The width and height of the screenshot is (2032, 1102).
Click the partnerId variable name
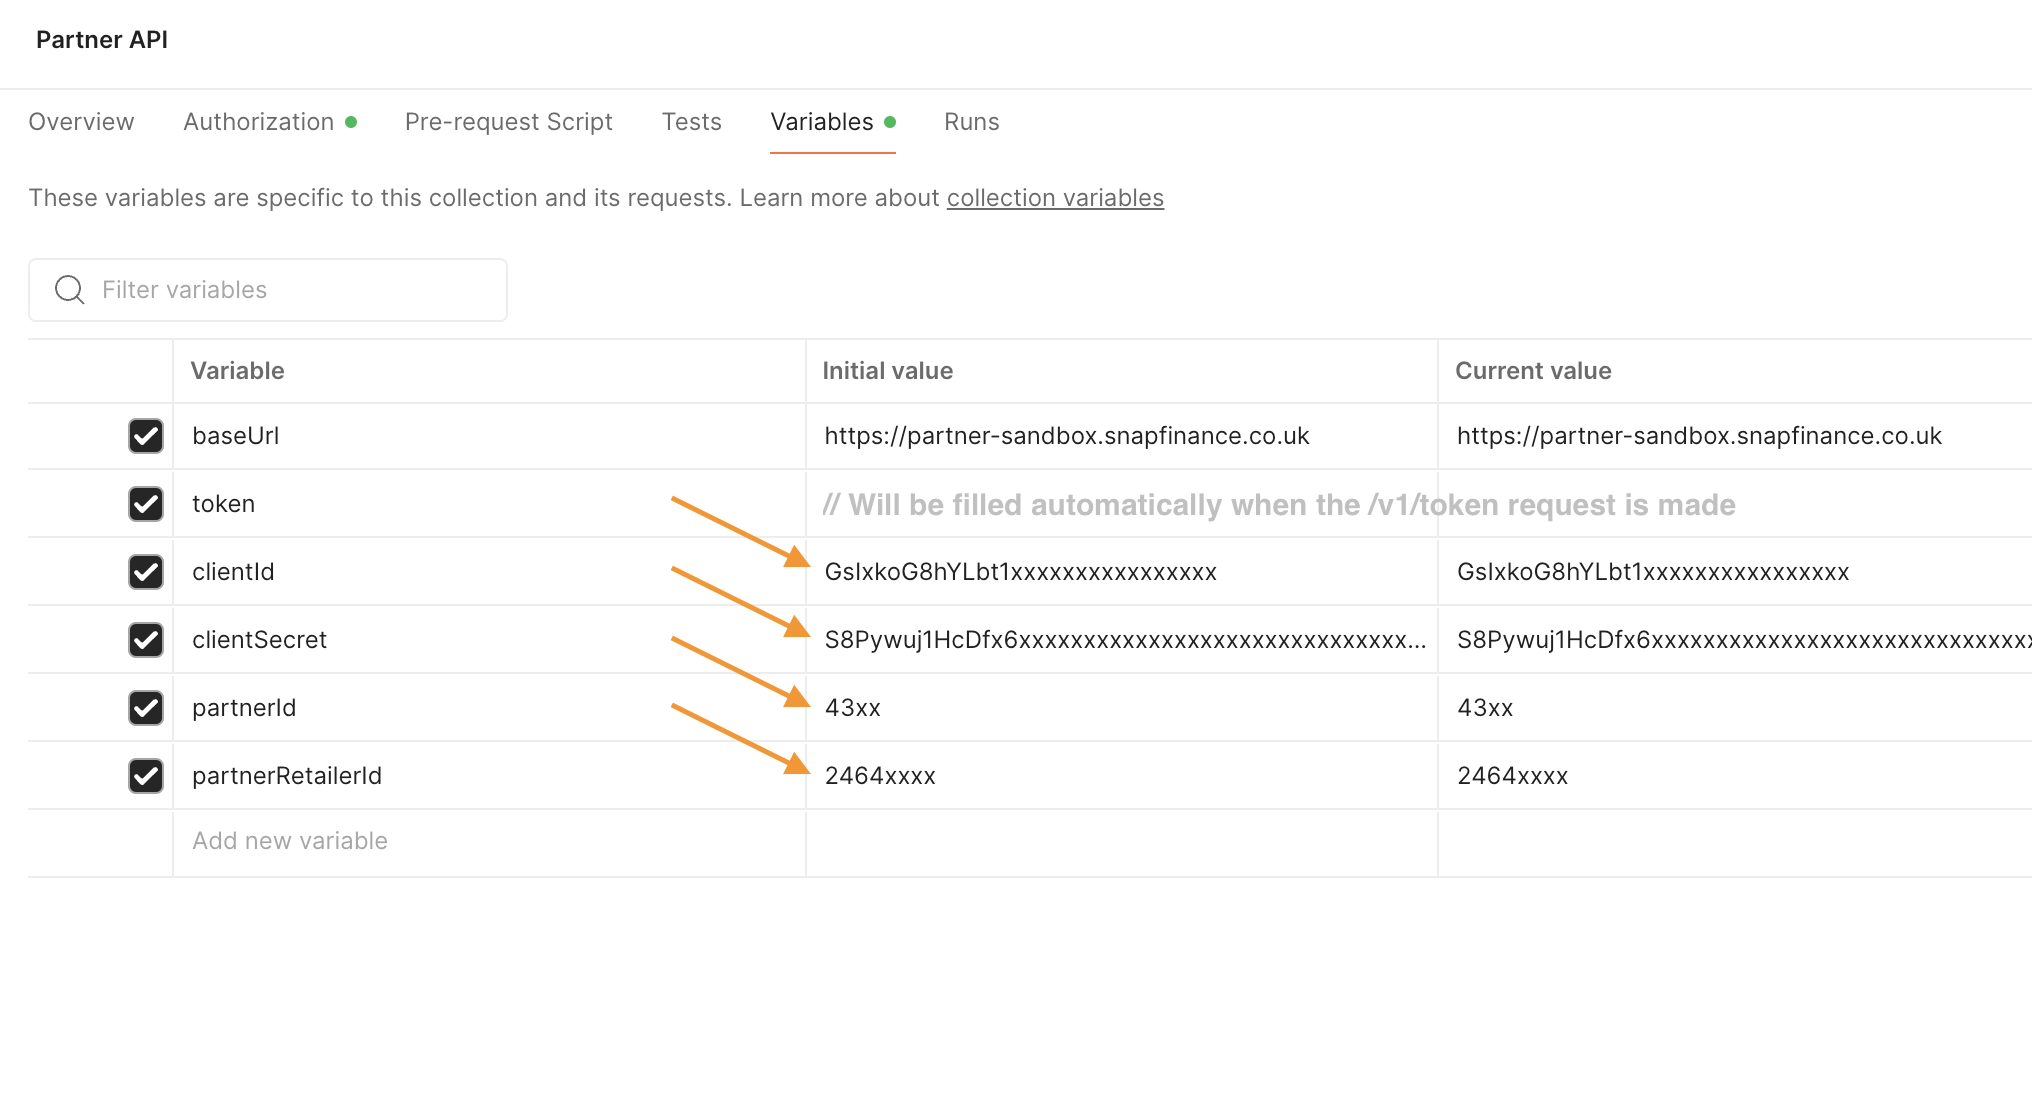(x=244, y=708)
